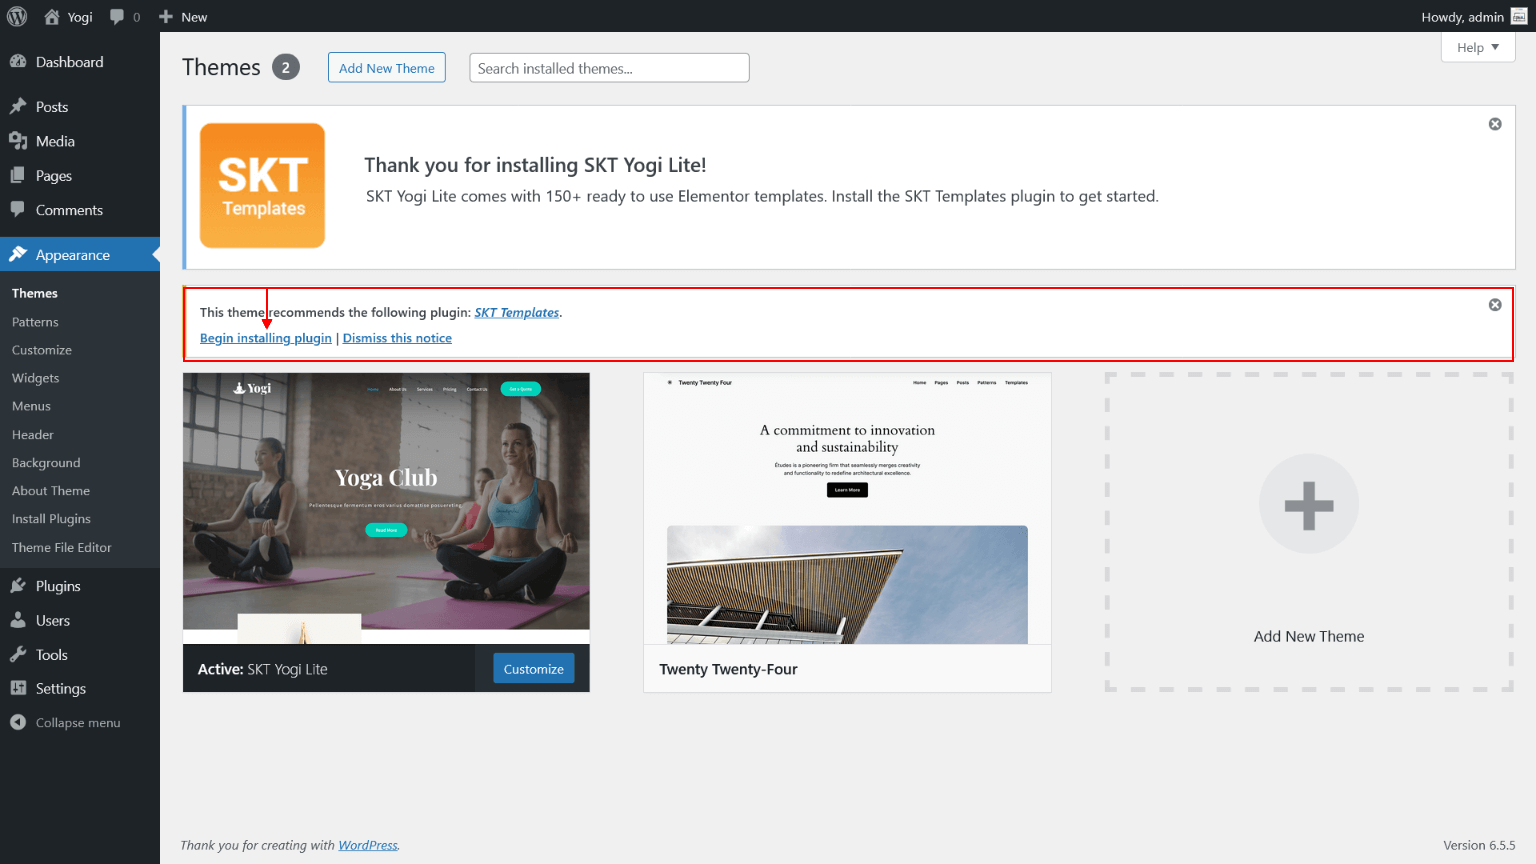Click the Add New Theme button
1536x864 pixels.
(x=386, y=68)
